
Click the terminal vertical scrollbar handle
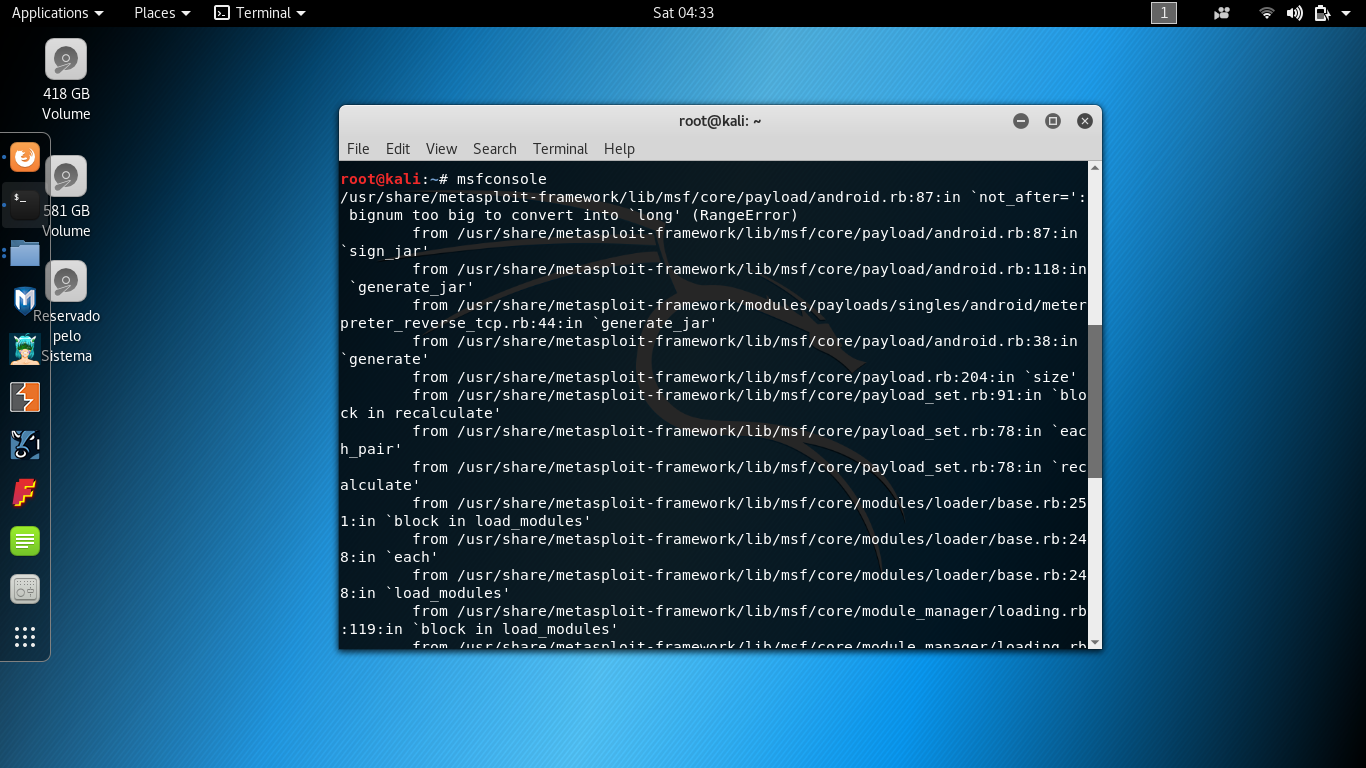click(x=1094, y=400)
